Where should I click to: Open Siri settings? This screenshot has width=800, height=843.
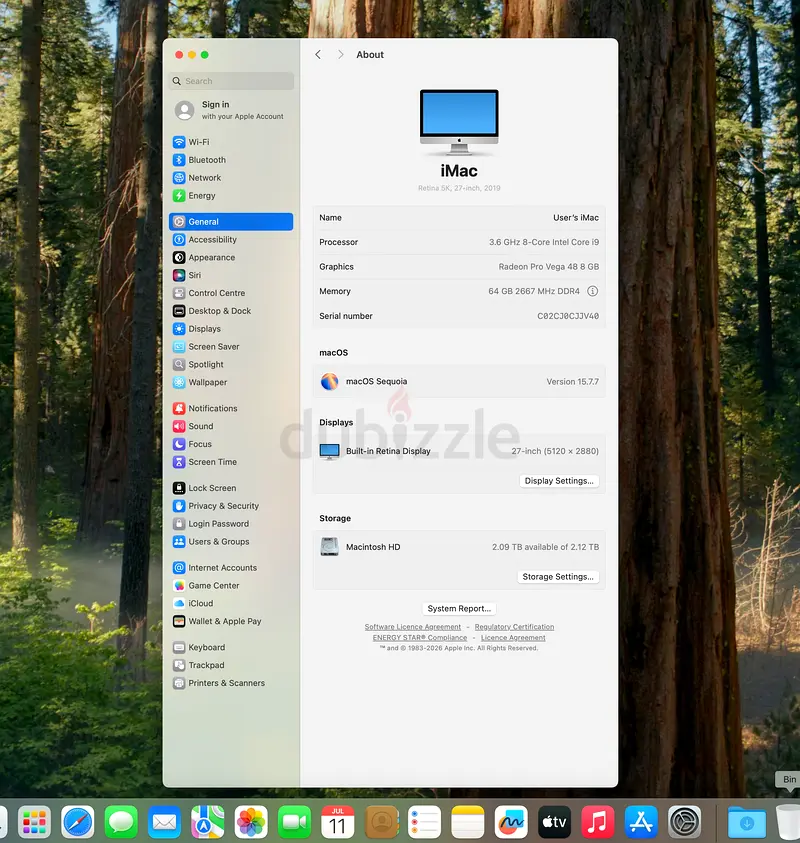(231, 275)
